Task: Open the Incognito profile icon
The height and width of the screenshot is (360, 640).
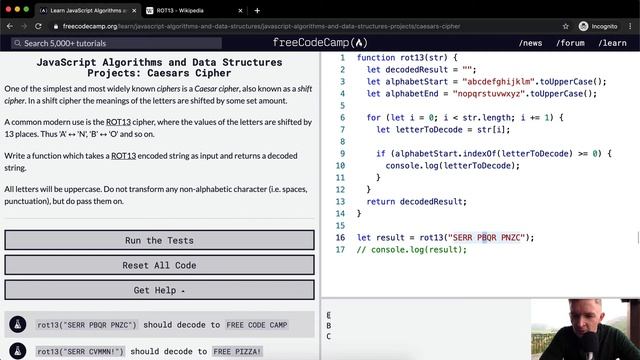Action: click(583, 26)
